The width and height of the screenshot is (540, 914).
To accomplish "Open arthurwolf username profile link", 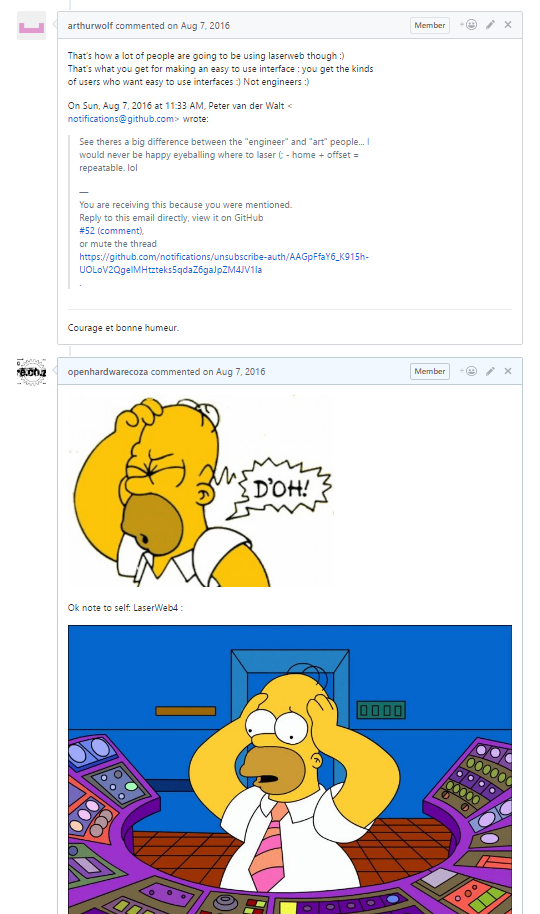I will (x=90, y=26).
